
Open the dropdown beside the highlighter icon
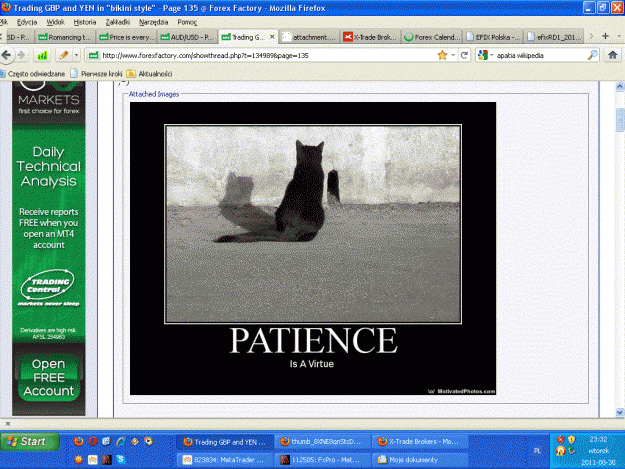(76, 55)
